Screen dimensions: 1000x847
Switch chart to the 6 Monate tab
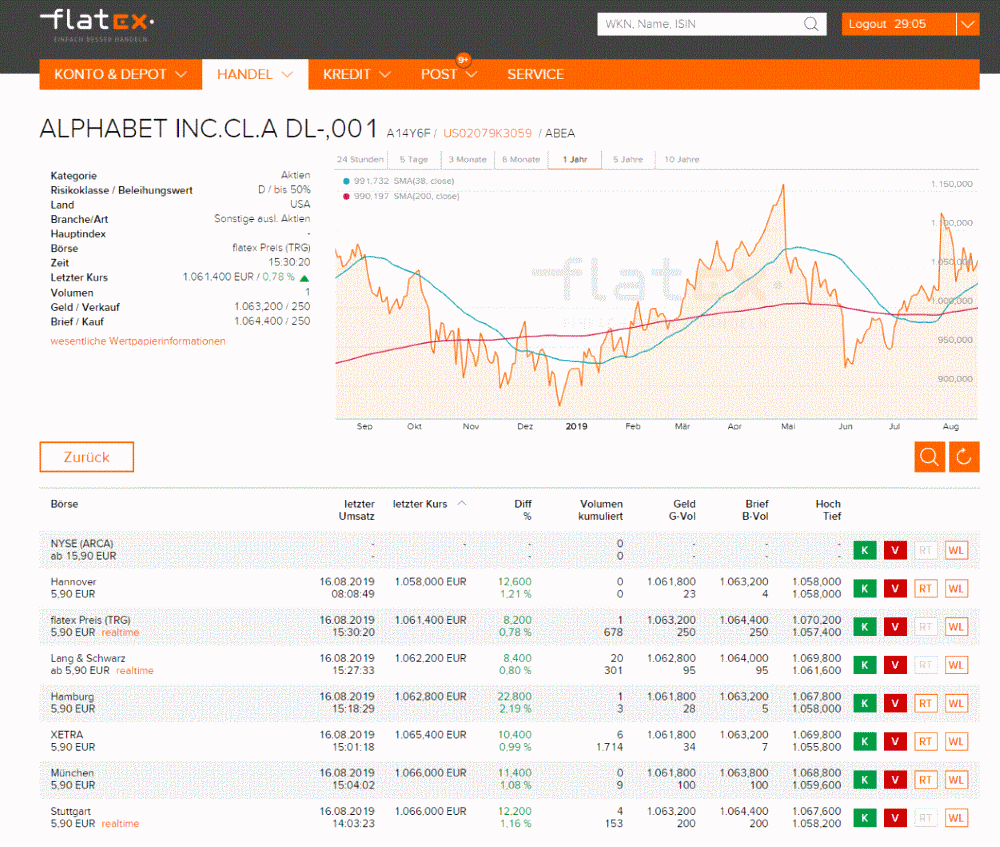pyautogui.click(x=521, y=159)
